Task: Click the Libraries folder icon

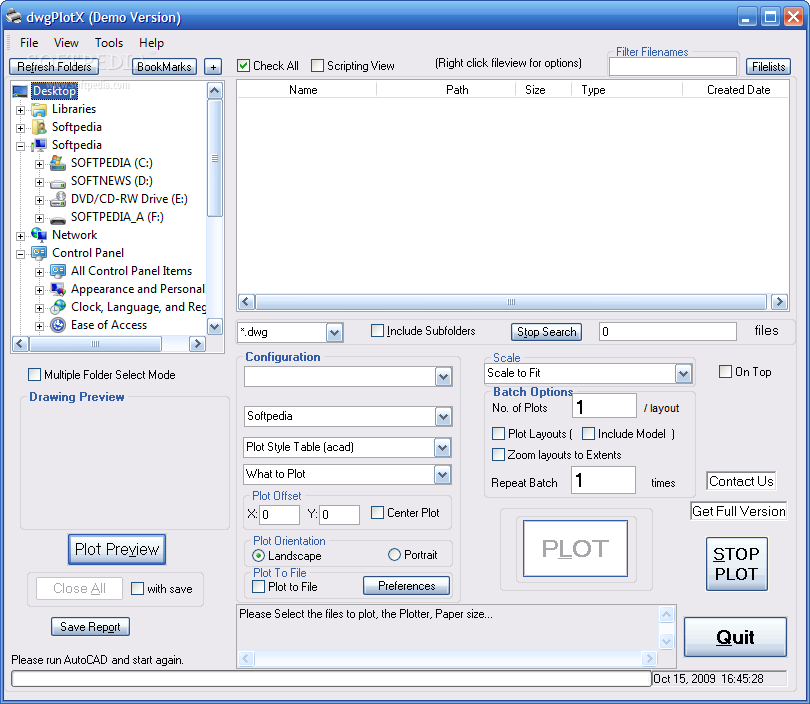Action: pos(39,109)
